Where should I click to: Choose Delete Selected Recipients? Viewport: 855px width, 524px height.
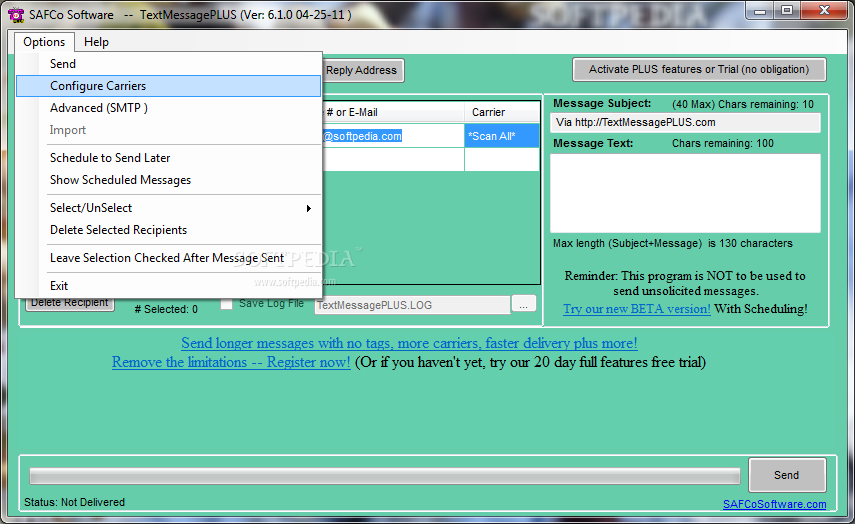coord(168,230)
